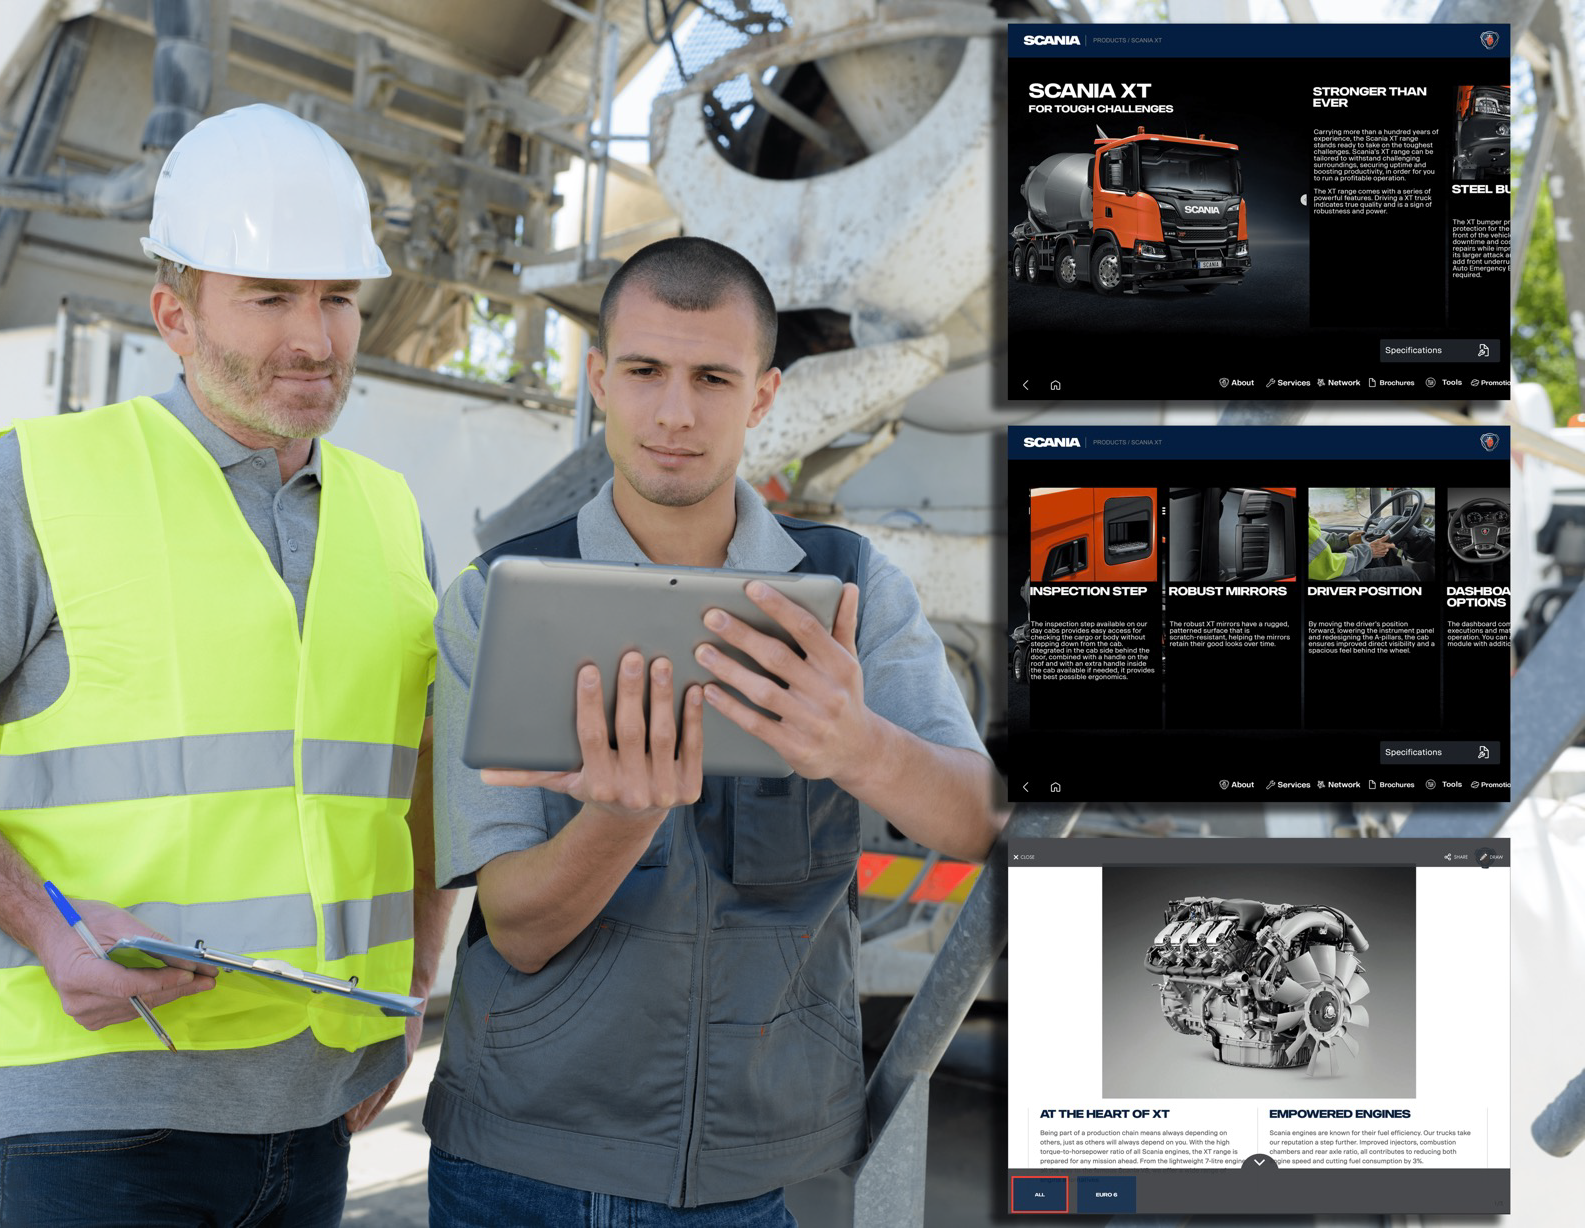Select the 'STRONGER THAN EVER' heading
Viewport: 1585px width, 1228px height.
point(1369,97)
